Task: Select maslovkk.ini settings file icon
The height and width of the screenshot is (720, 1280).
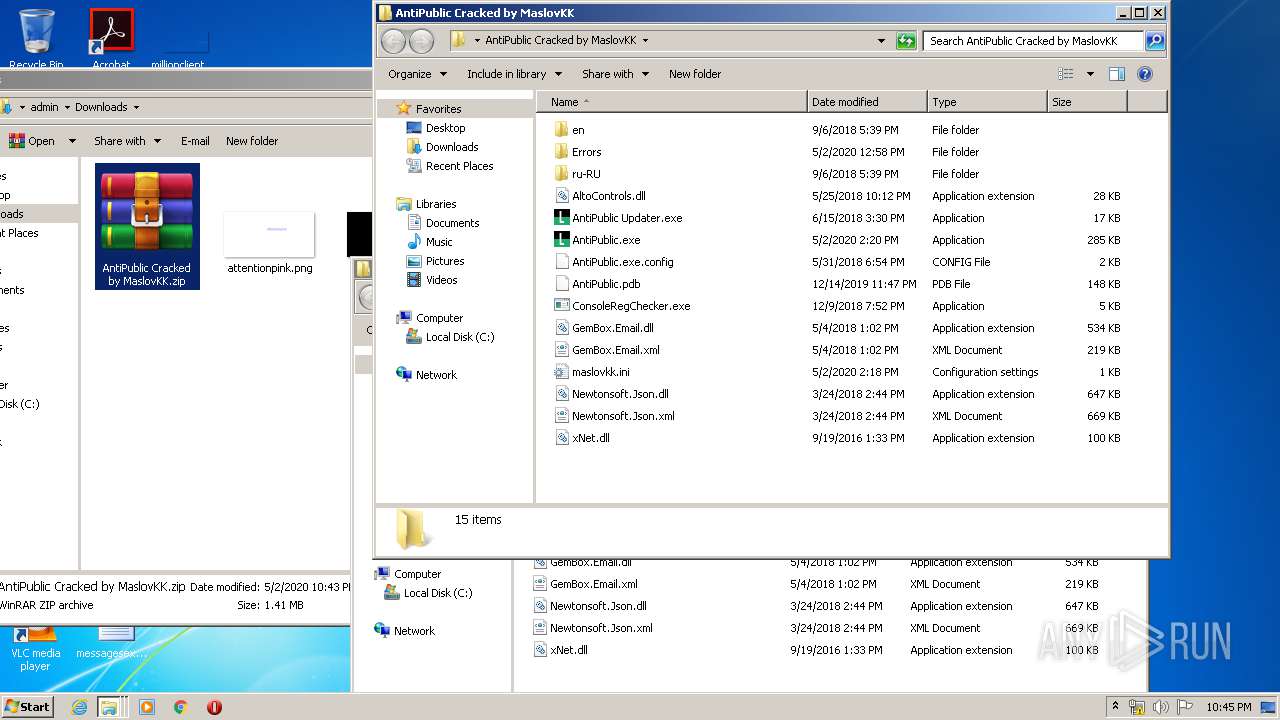Action: [561, 372]
